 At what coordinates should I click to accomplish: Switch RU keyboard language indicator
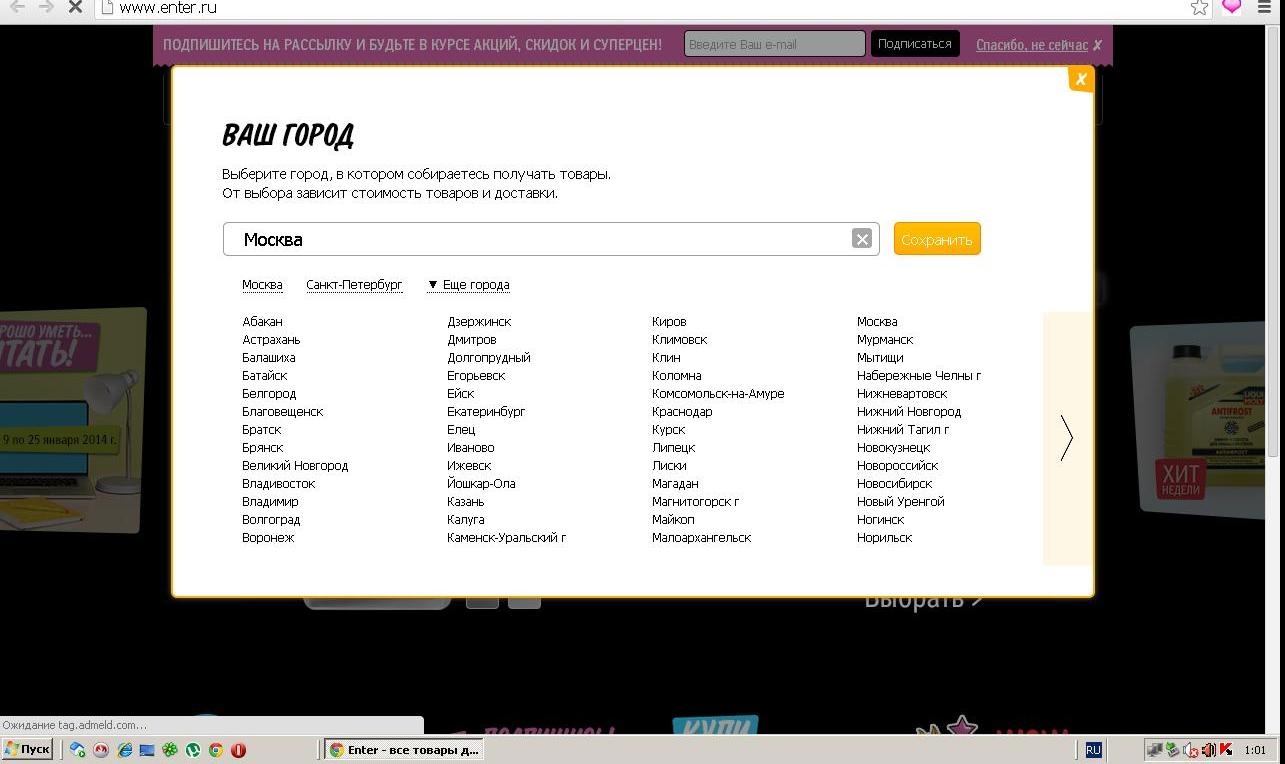pyautogui.click(x=1093, y=750)
